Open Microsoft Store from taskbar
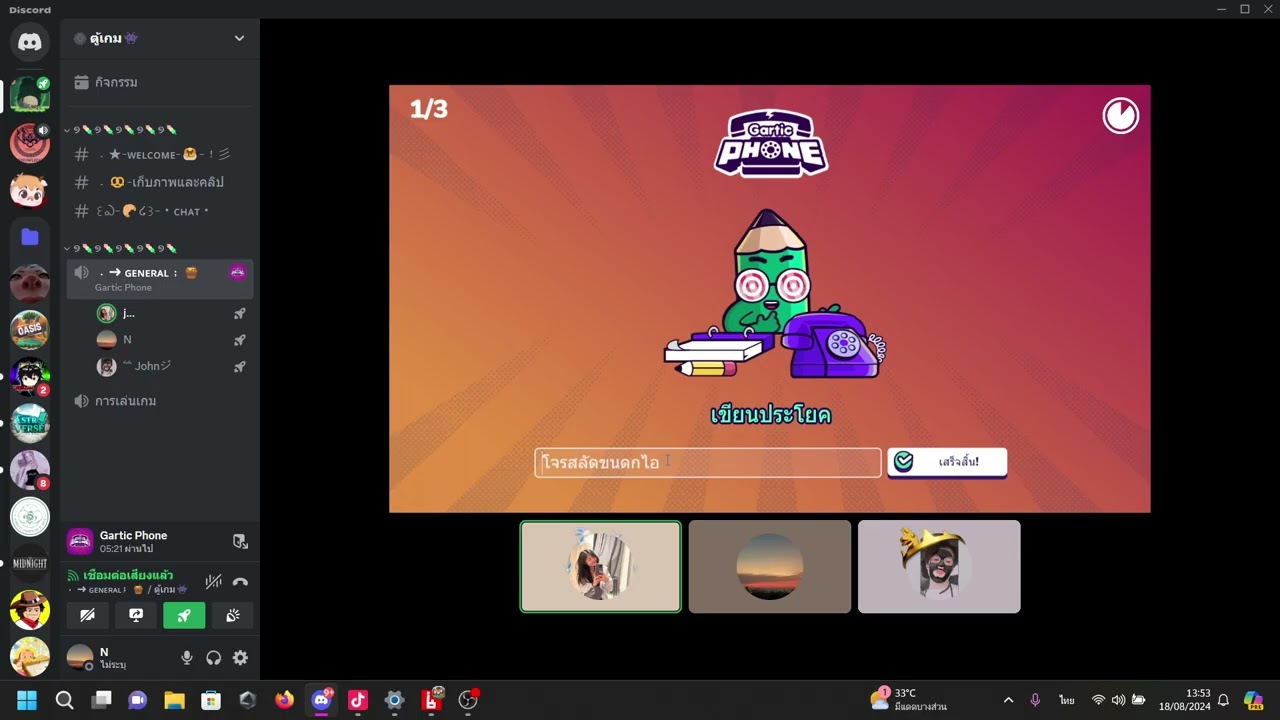Image resolution: width=1280 pixels, height=720 pixels. [x=211, y=700]
